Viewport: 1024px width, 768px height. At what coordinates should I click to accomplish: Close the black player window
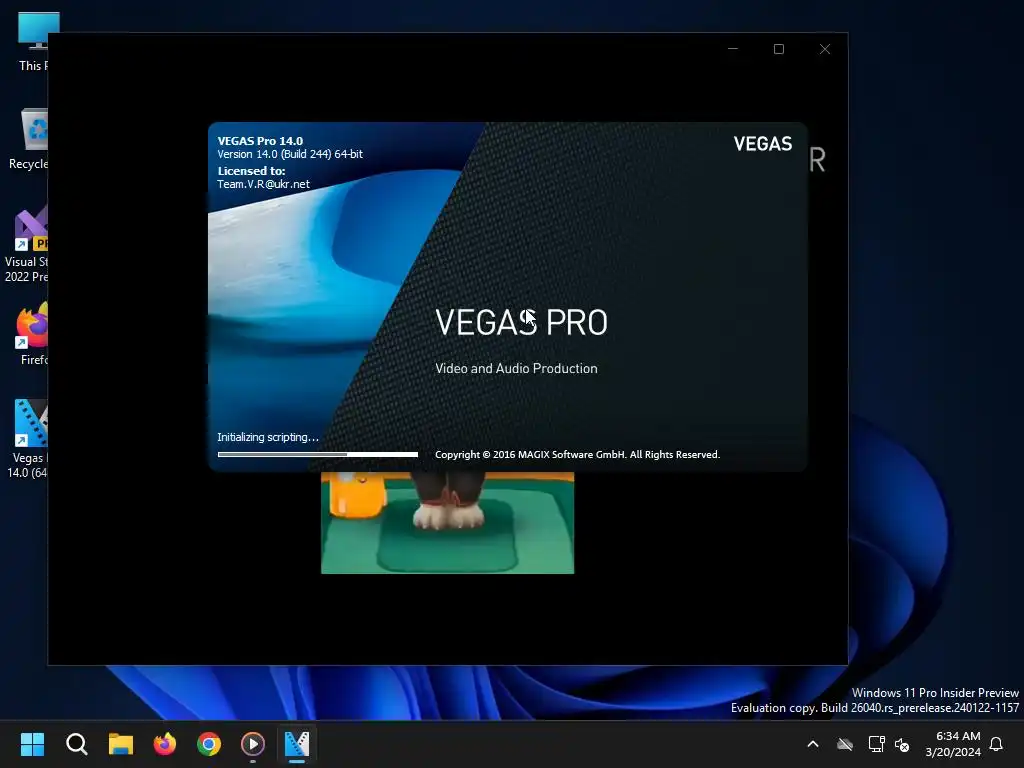tap(825, 49)
